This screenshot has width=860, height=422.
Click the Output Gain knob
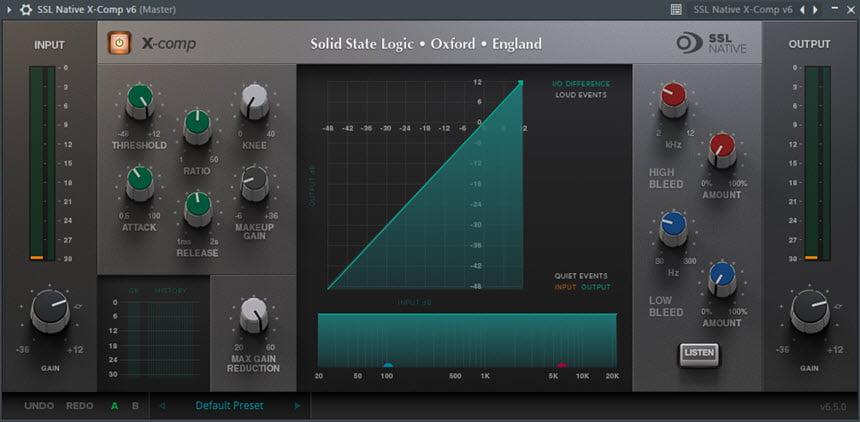pyautogui.click(x=810, y=312)
